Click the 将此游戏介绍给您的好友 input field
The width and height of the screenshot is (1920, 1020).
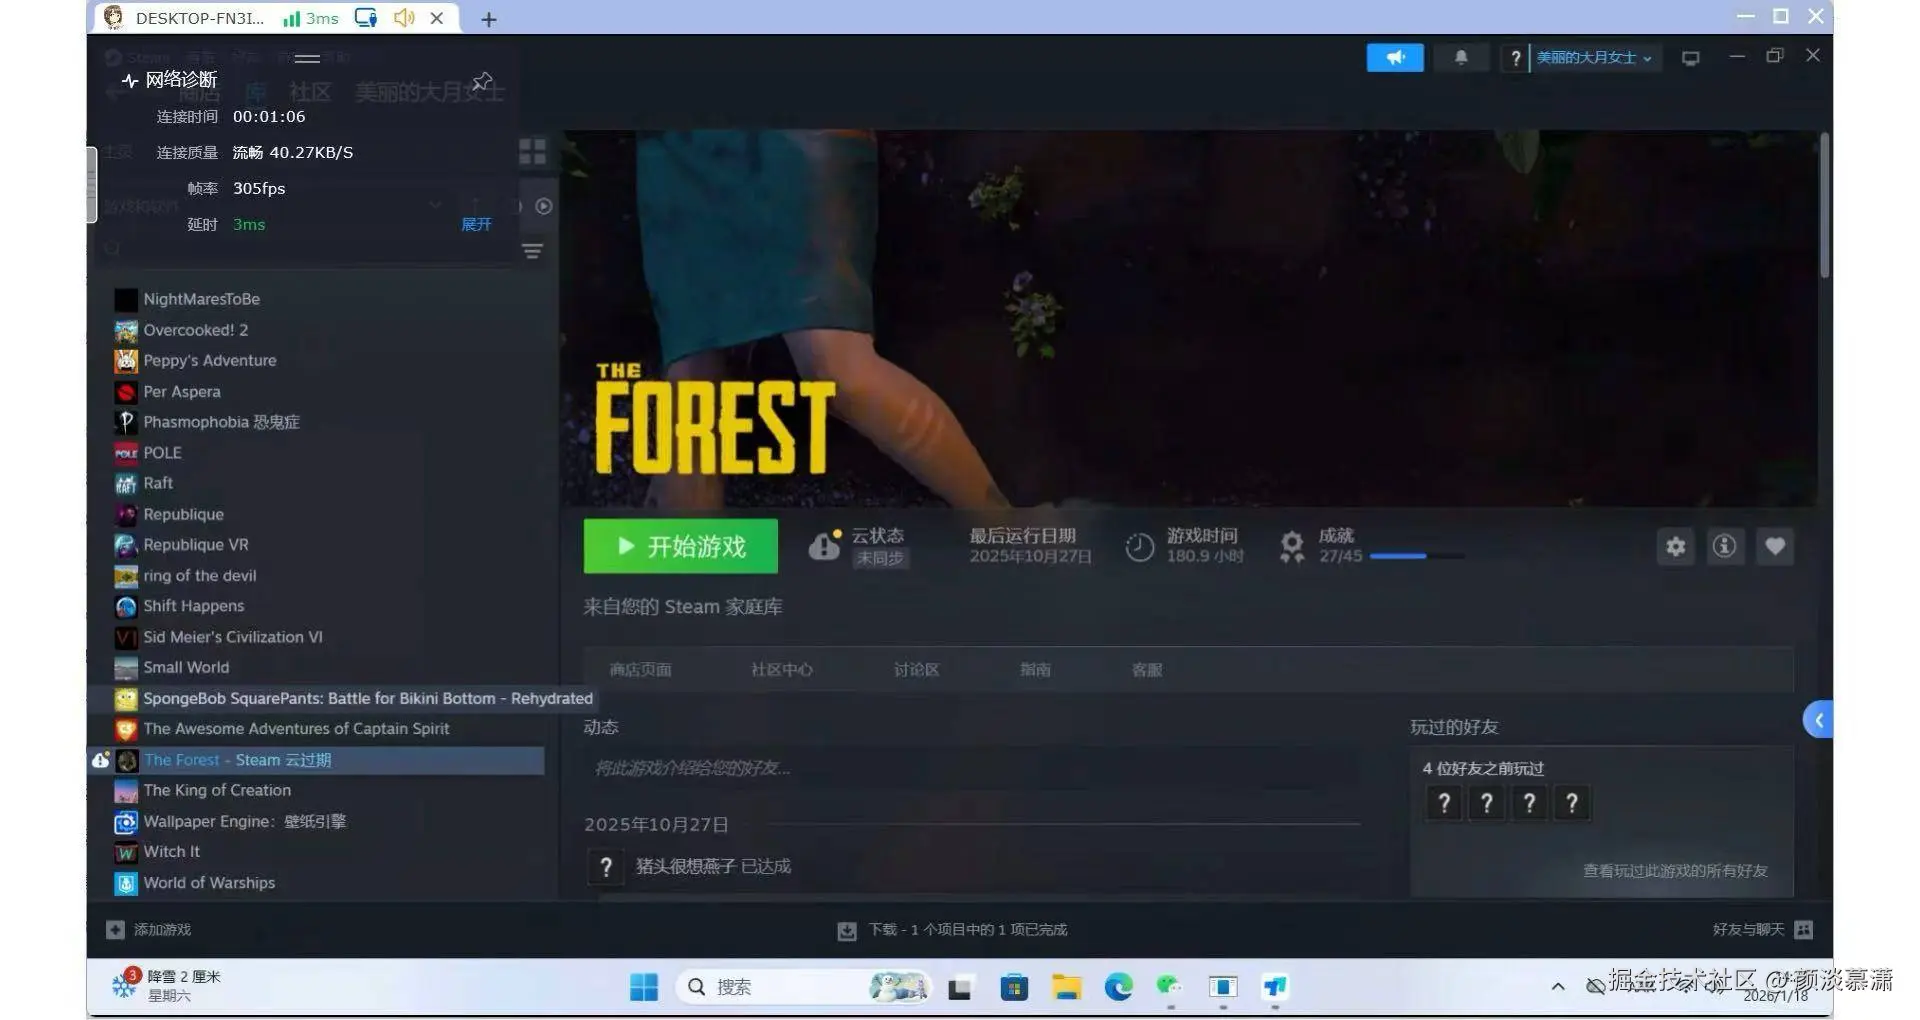tap(971, 768)
